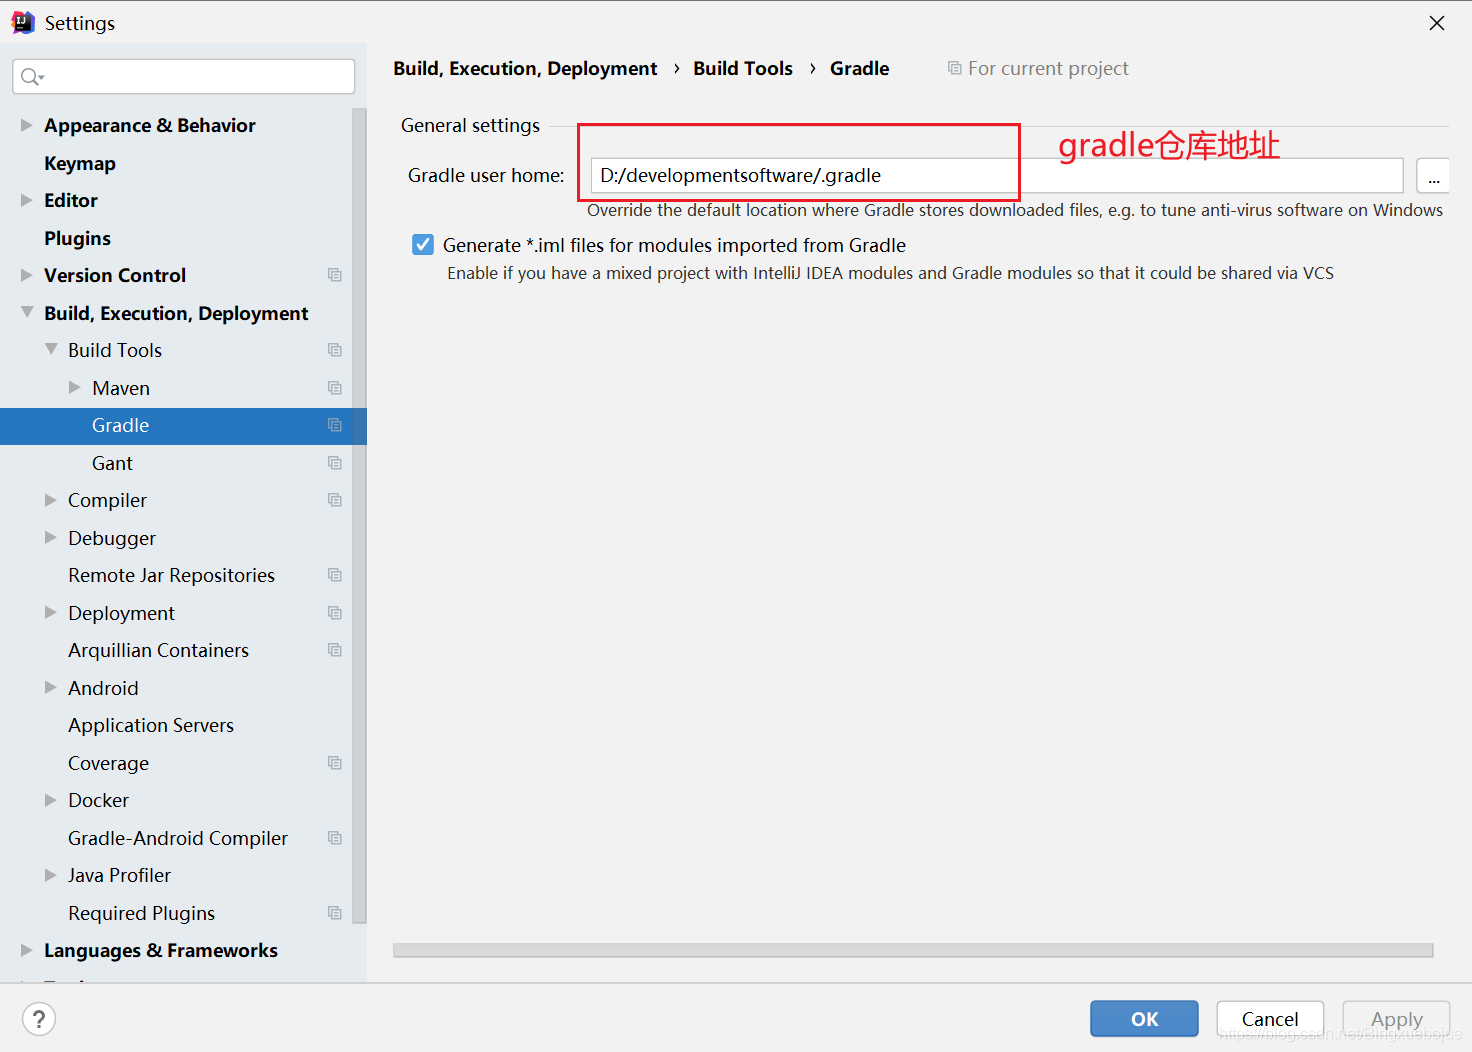The width and height of the screenshot is (1472, 1052).
Task: Open Application Servers settings
Action: pyautogui.click(x=151, y=725)
